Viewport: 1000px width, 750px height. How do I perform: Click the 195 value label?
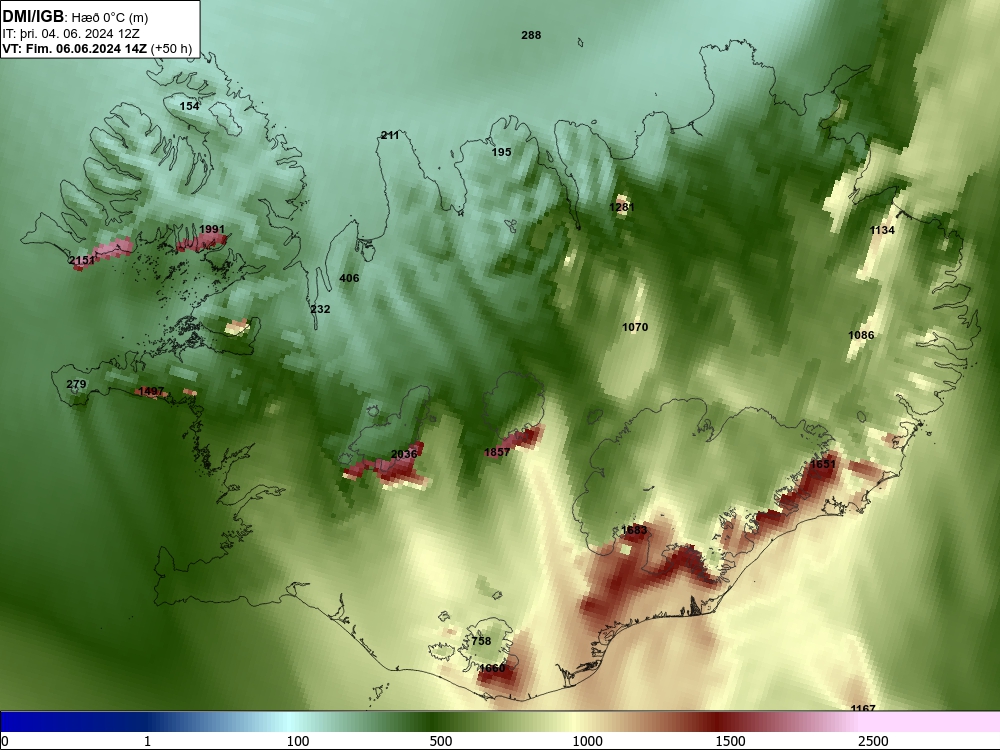[x=501, y=152]
